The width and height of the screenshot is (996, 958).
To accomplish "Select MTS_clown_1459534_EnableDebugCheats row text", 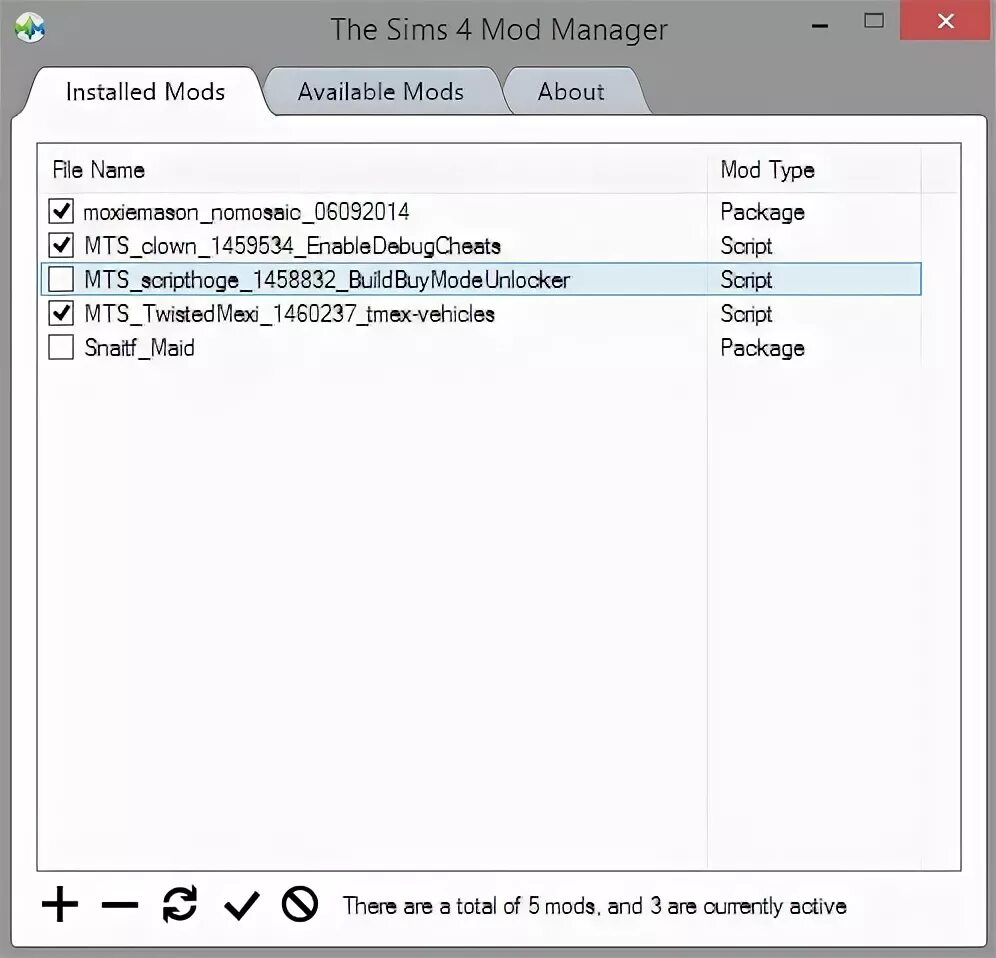I will pyautogui.click(x=292, y=246).
